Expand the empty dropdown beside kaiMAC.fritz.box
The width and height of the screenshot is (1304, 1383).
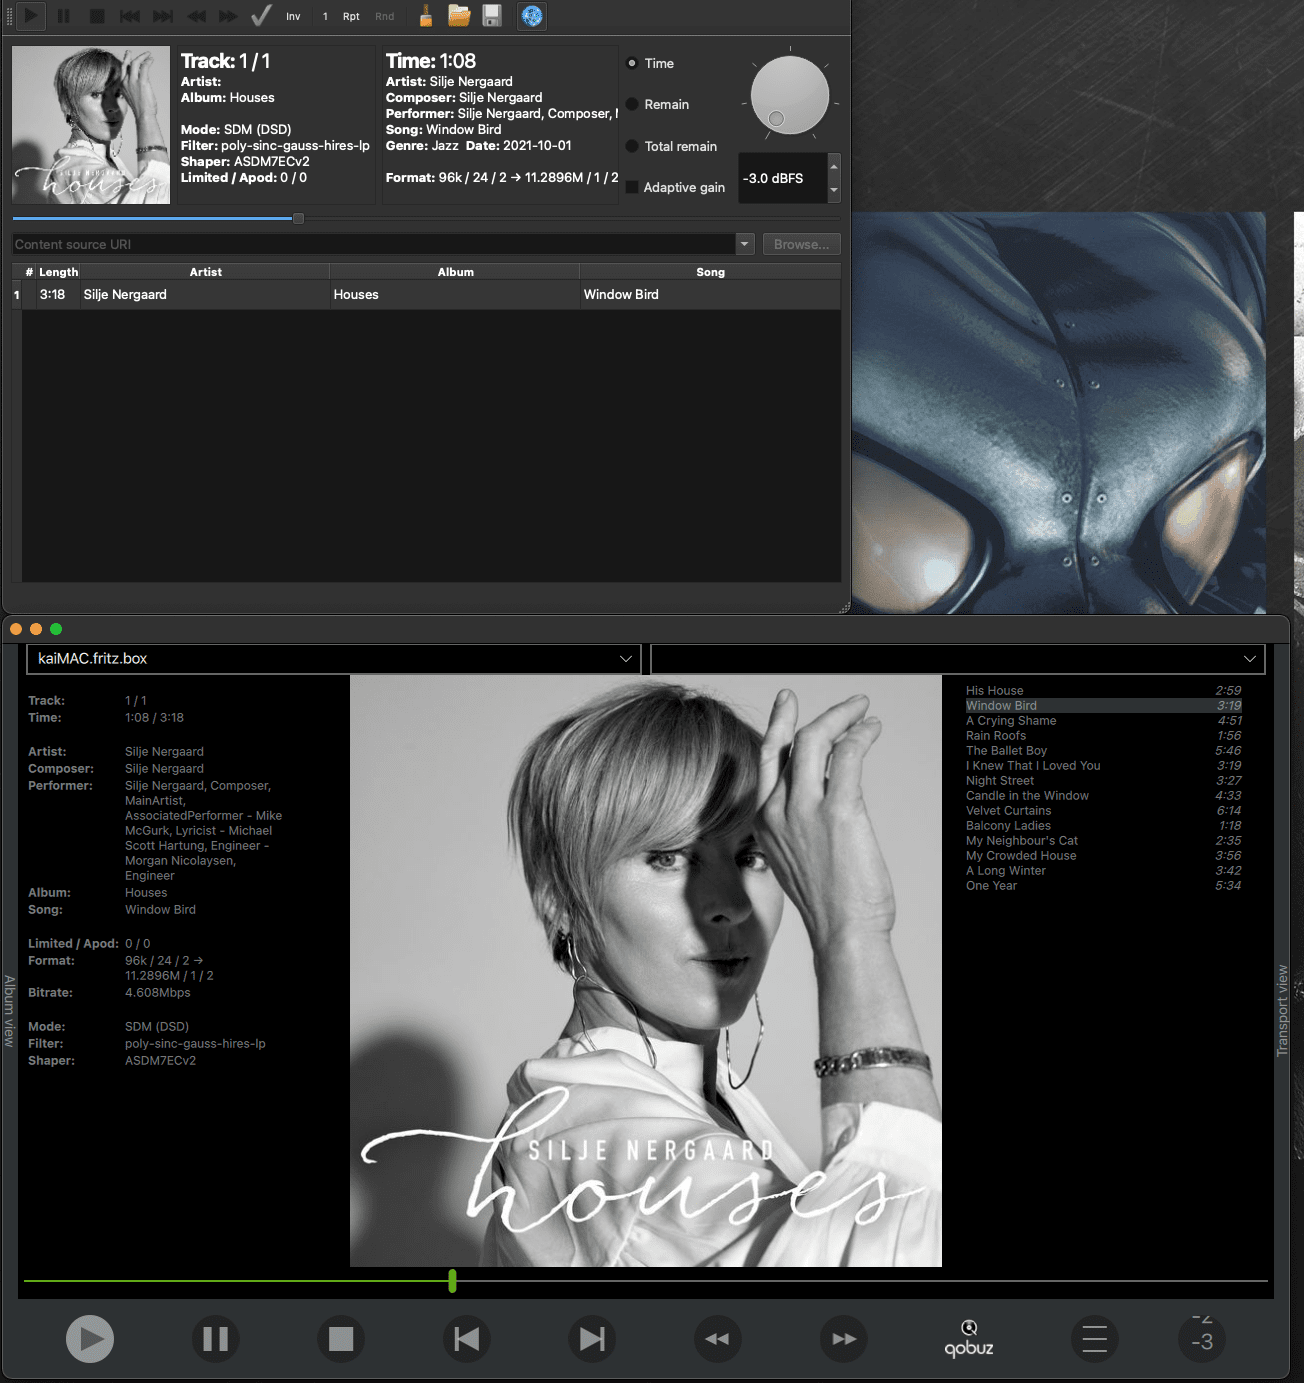tap(1249, 659)
